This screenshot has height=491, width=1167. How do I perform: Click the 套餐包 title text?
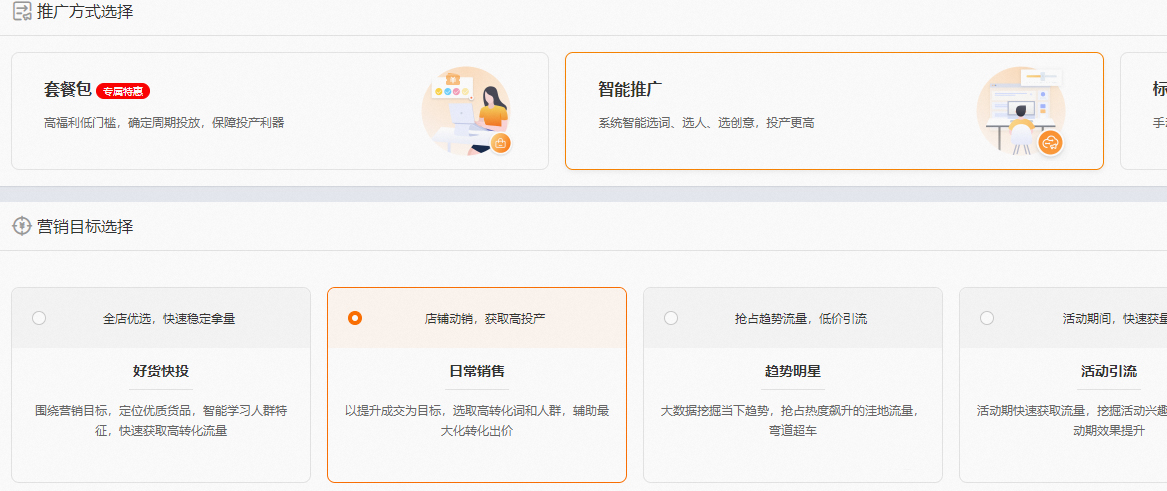68,90
